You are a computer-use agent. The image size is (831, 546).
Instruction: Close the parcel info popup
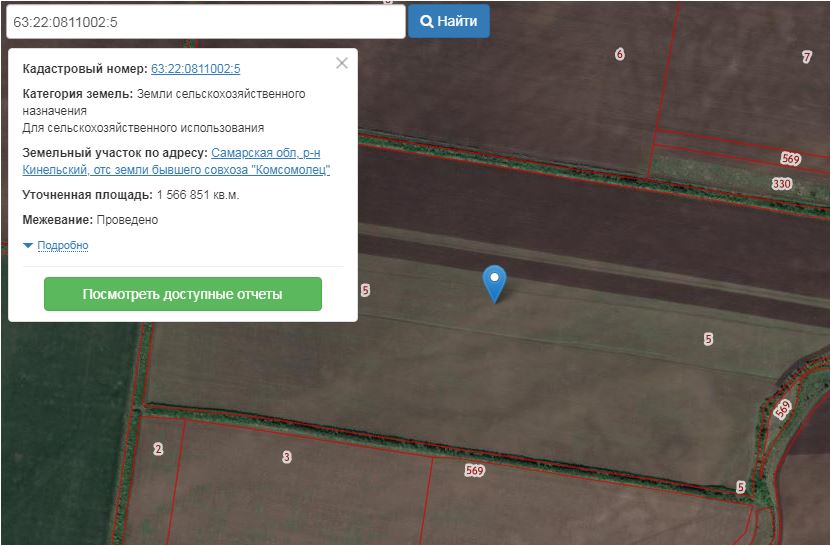pyautogui.click(x=342, y=63)
